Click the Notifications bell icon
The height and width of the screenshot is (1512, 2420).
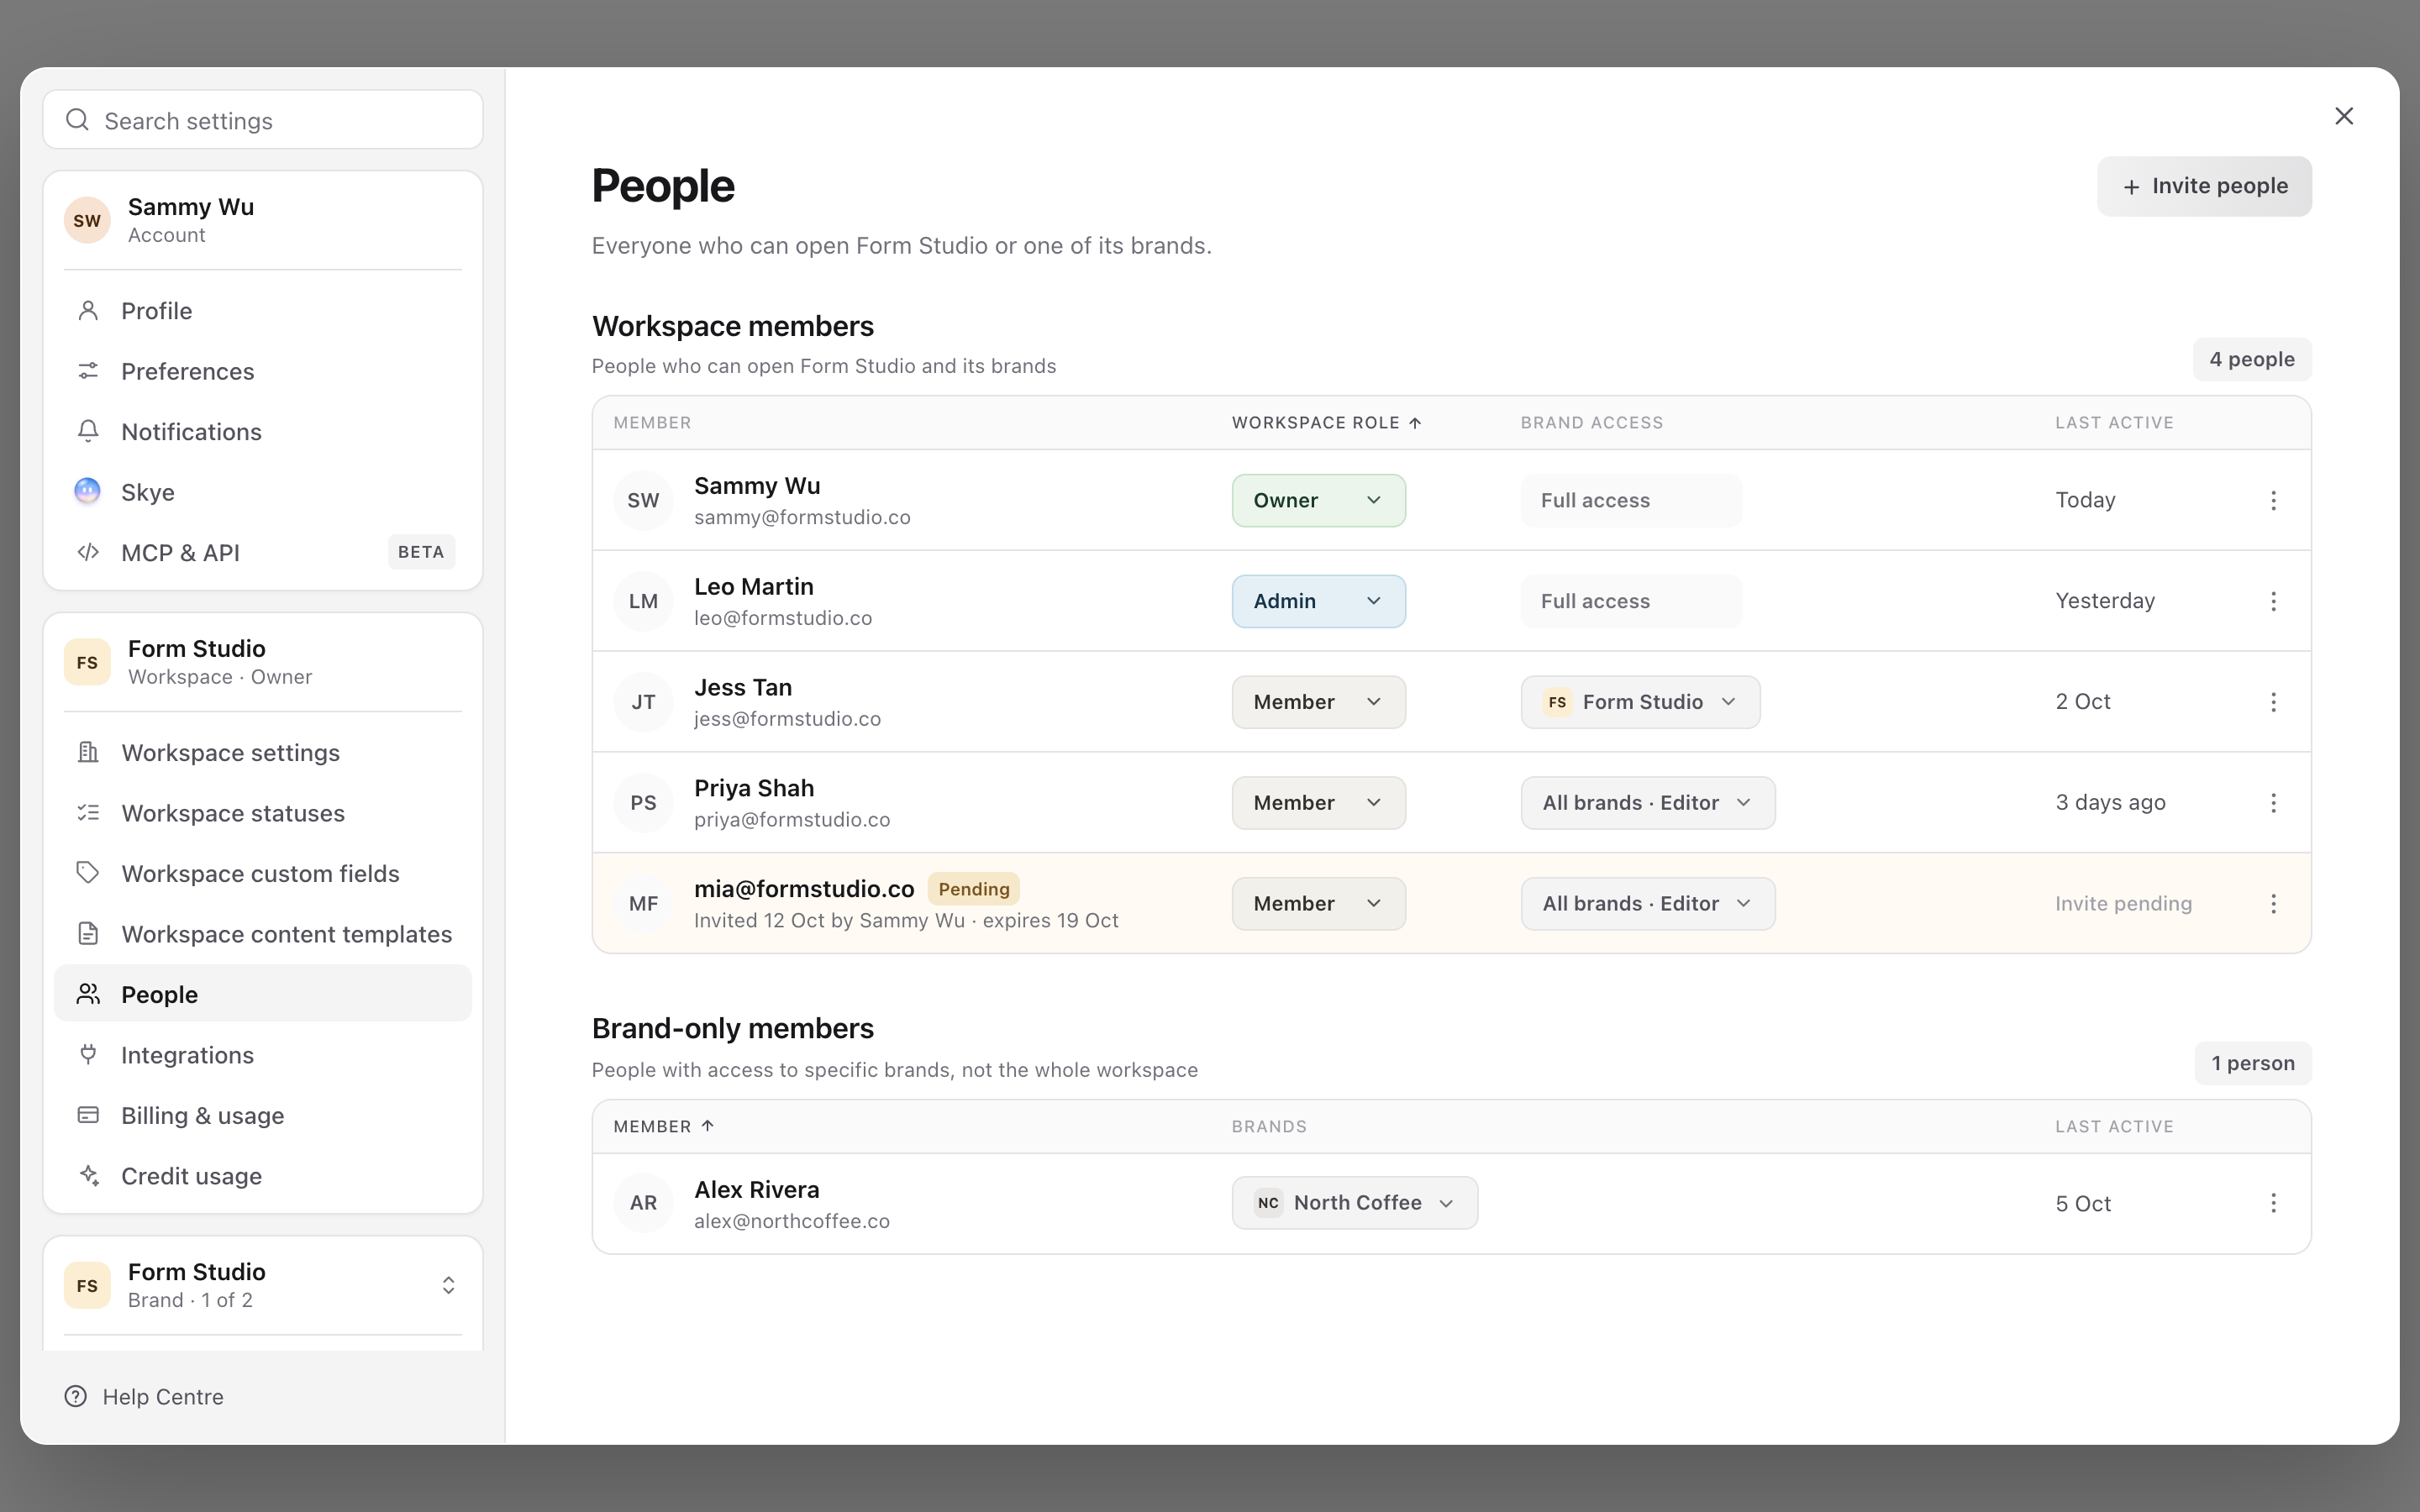click(88, 431)
